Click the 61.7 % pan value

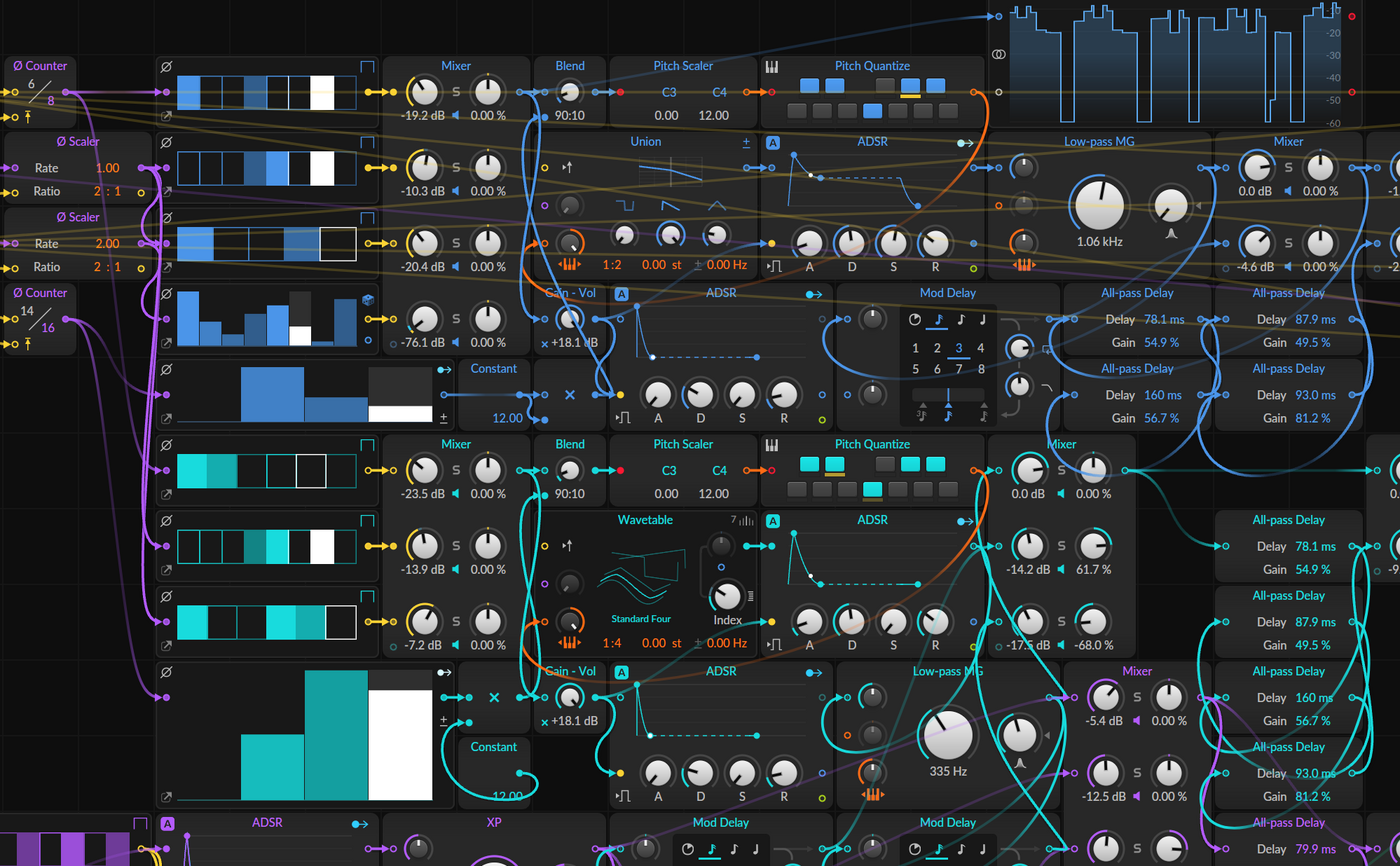click(x=1093, y=569)
